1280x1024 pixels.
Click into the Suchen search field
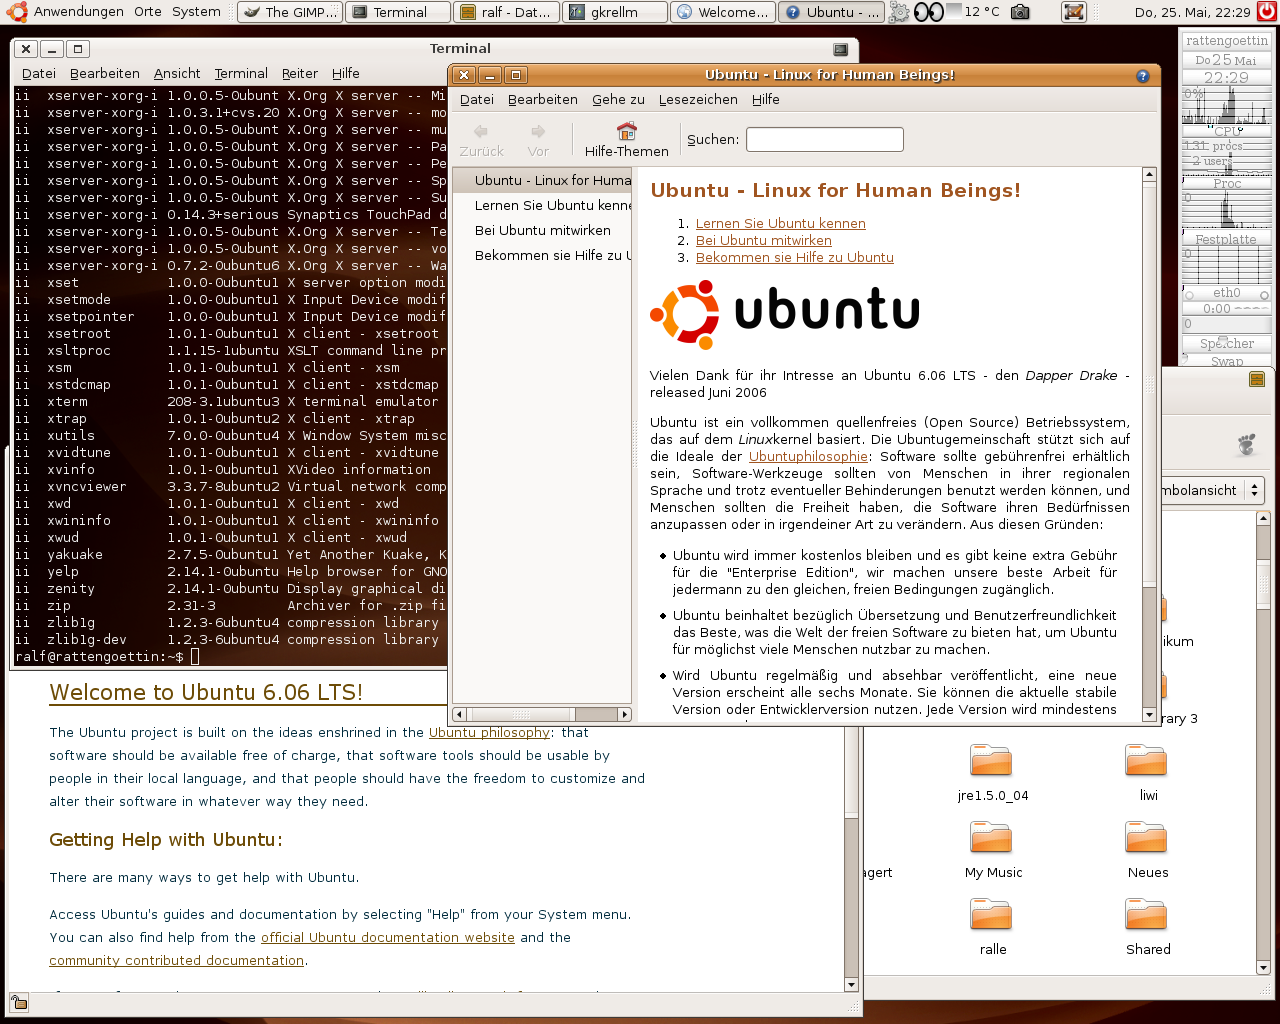[825, 140]
